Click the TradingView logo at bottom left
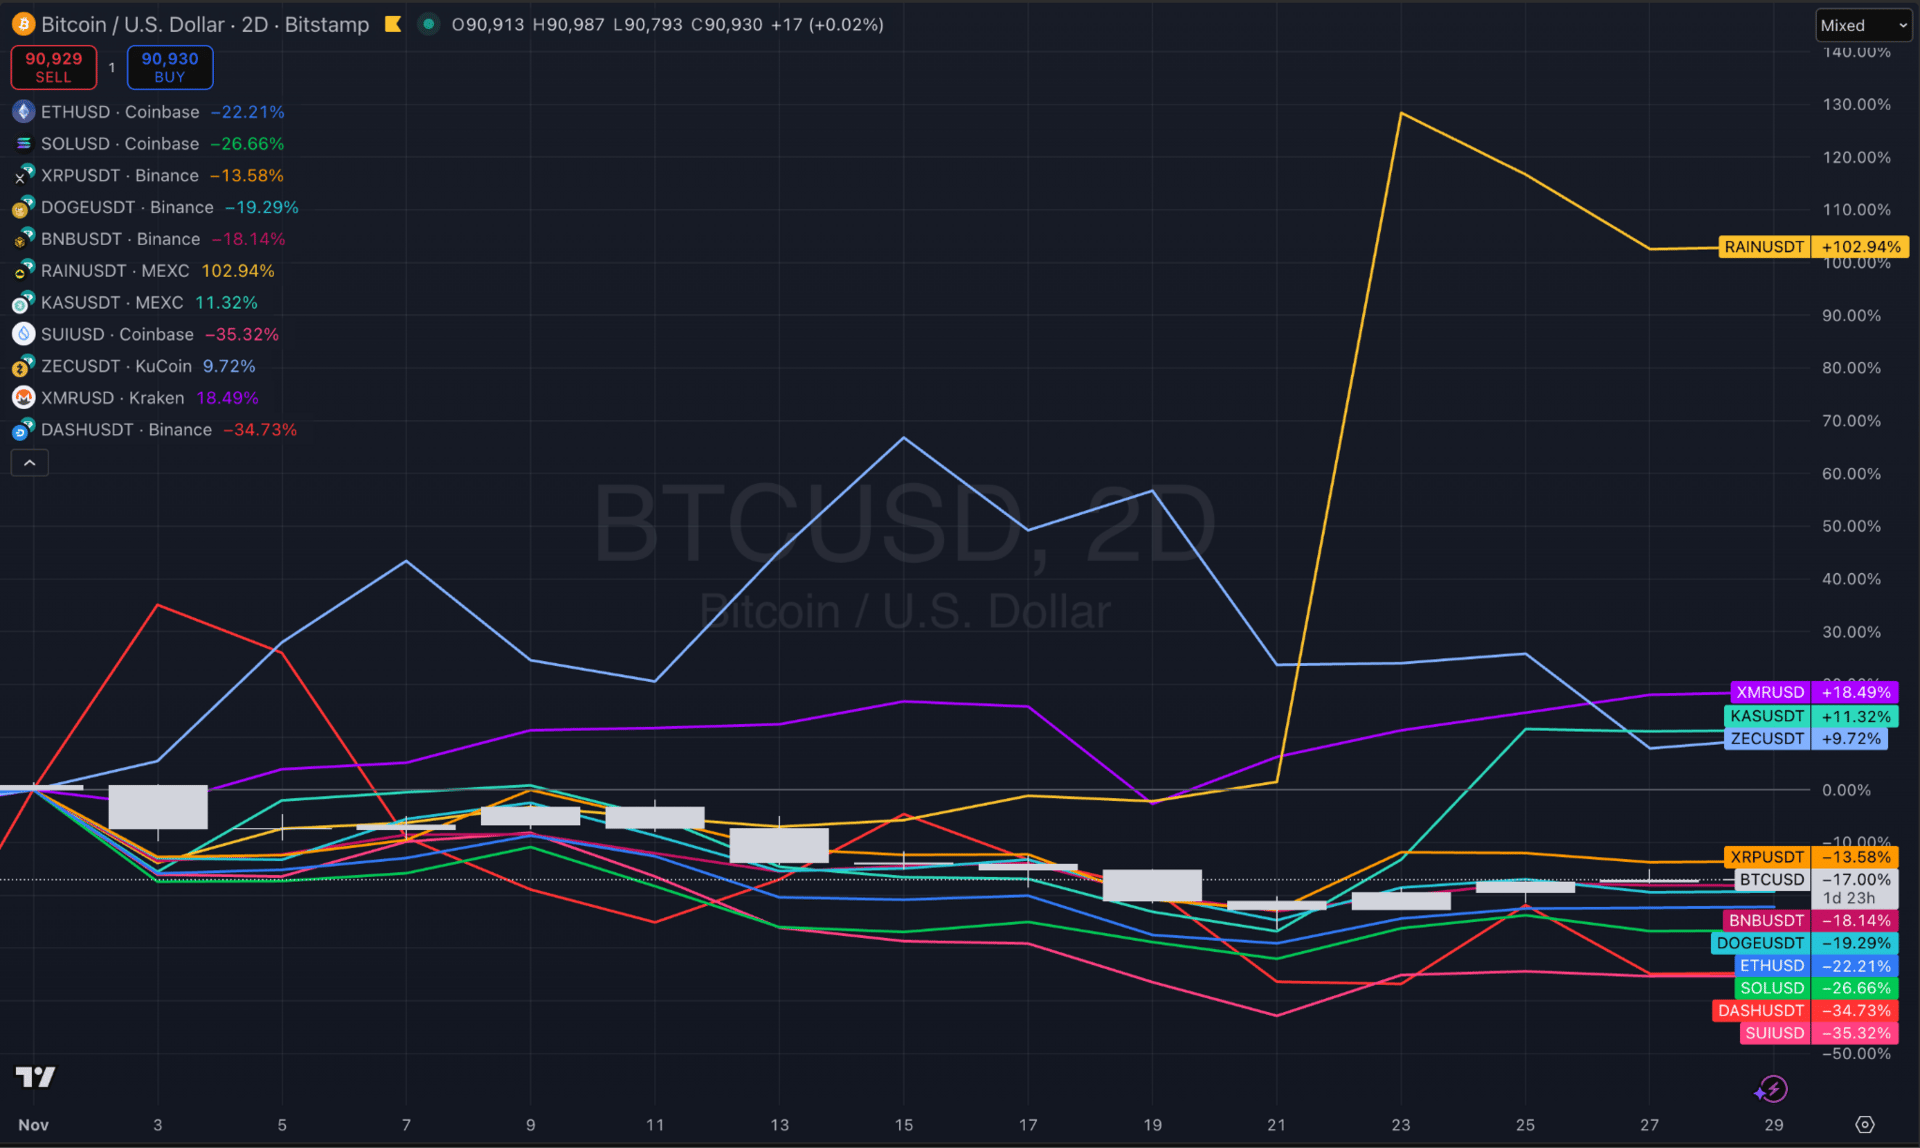This screenshot has width=1920, height=1148. [x=35, y=1076]
